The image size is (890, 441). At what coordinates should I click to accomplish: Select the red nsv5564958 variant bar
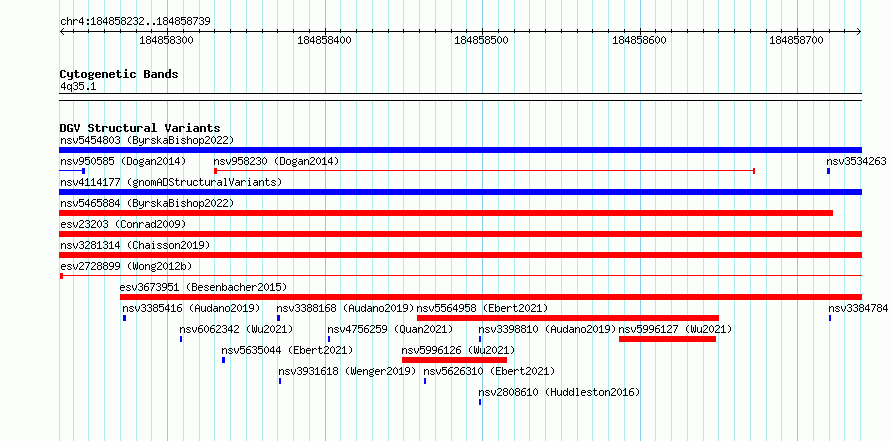[x=568, y=318]
